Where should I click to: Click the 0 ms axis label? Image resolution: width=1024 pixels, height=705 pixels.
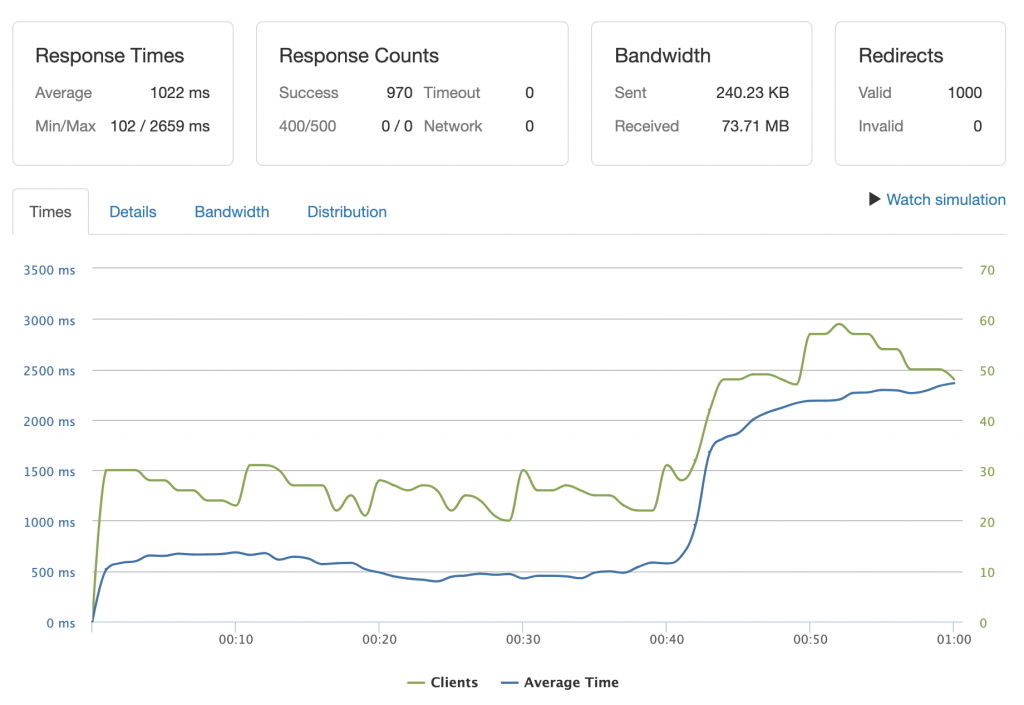click(61, 623)
